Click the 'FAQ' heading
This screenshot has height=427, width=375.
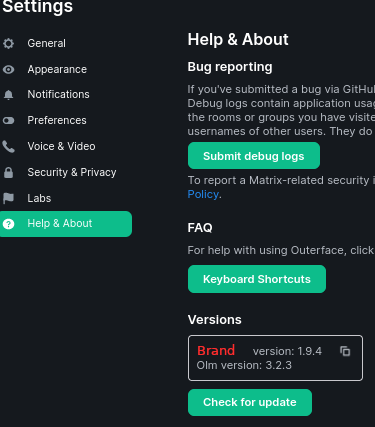(200, 228)
